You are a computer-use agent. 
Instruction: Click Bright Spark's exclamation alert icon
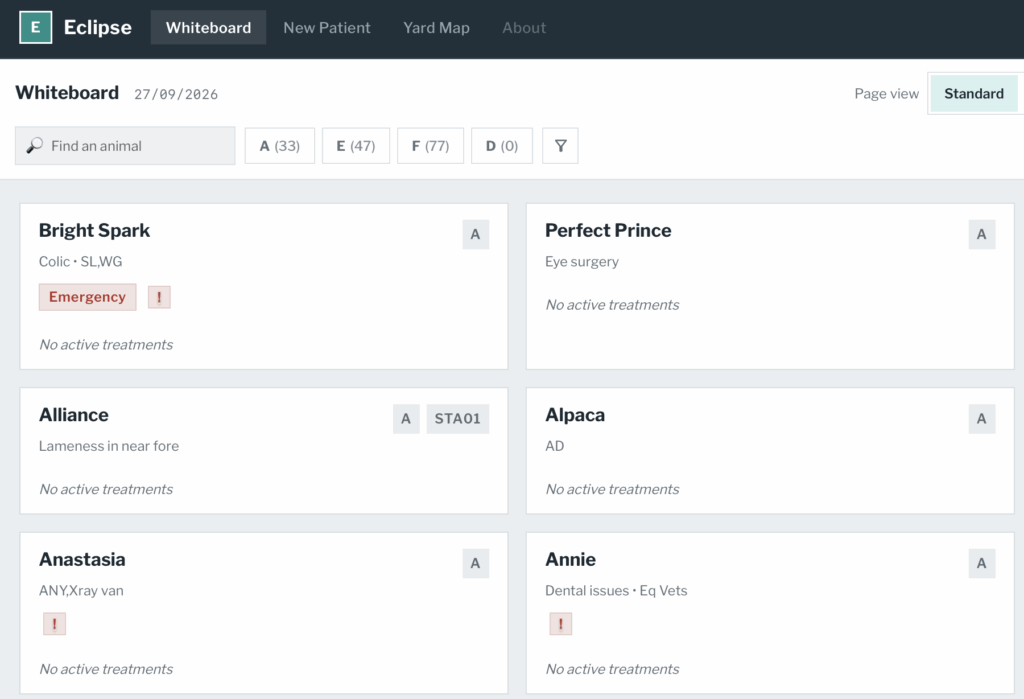tap(159, 297)
